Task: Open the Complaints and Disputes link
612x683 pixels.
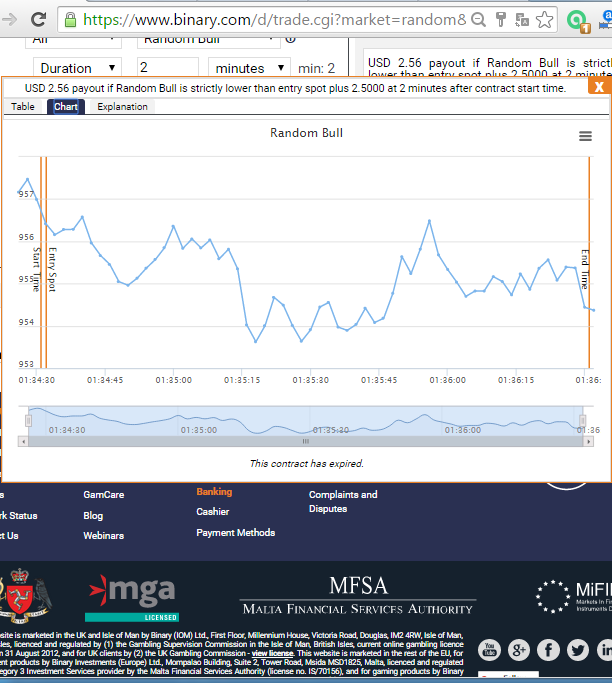Action: click(343, 502)
